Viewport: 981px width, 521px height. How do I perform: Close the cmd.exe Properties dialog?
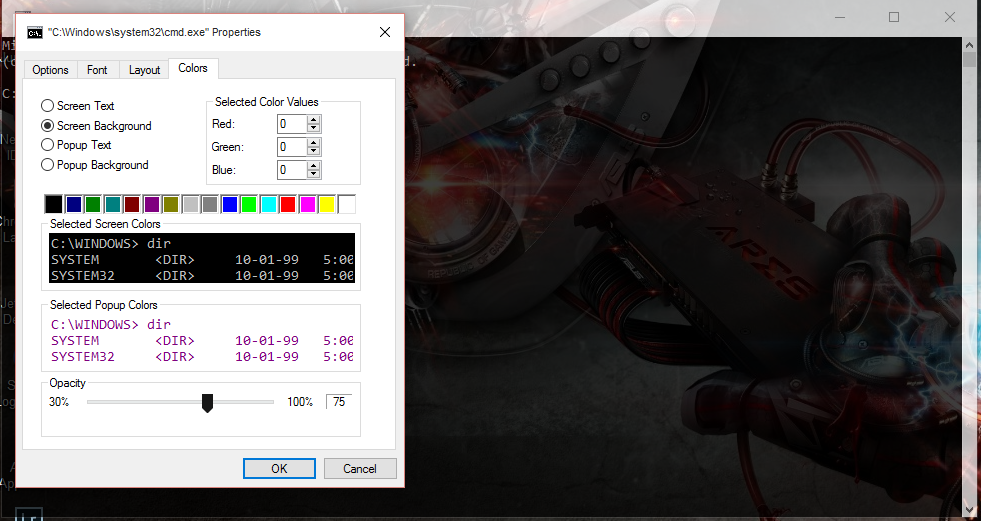(x=385, y=32)
